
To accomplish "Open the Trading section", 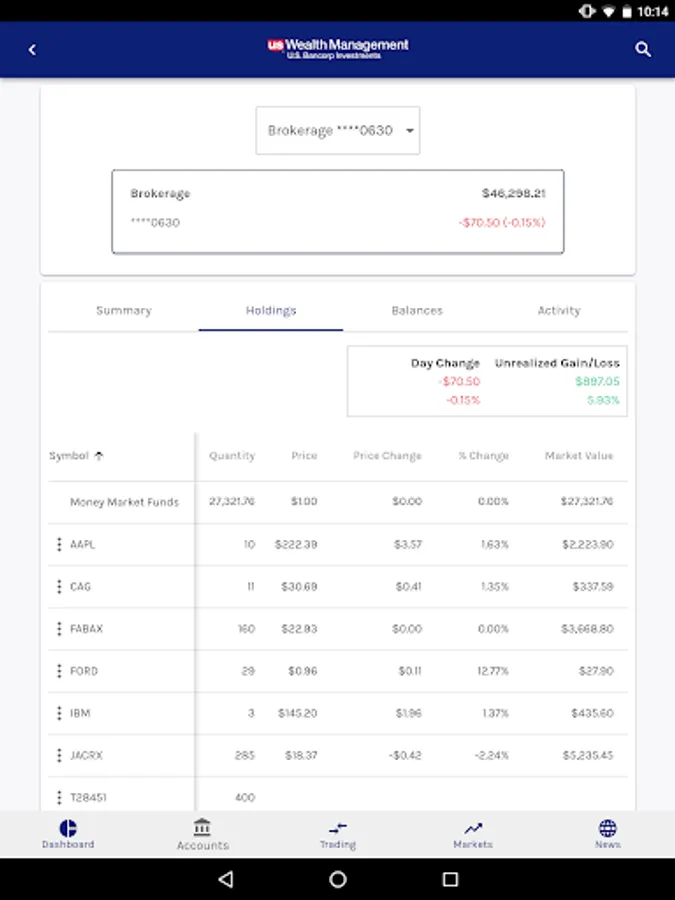I will point(338,834).
